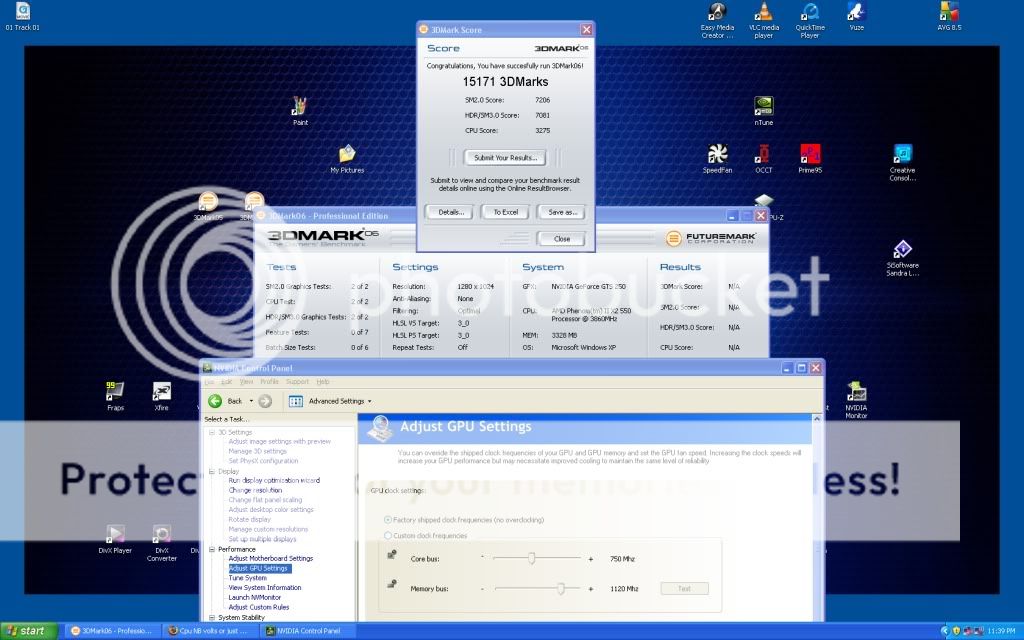
Task: Select Launch NVMonitor in the task tree
Action: coord(254,598)
